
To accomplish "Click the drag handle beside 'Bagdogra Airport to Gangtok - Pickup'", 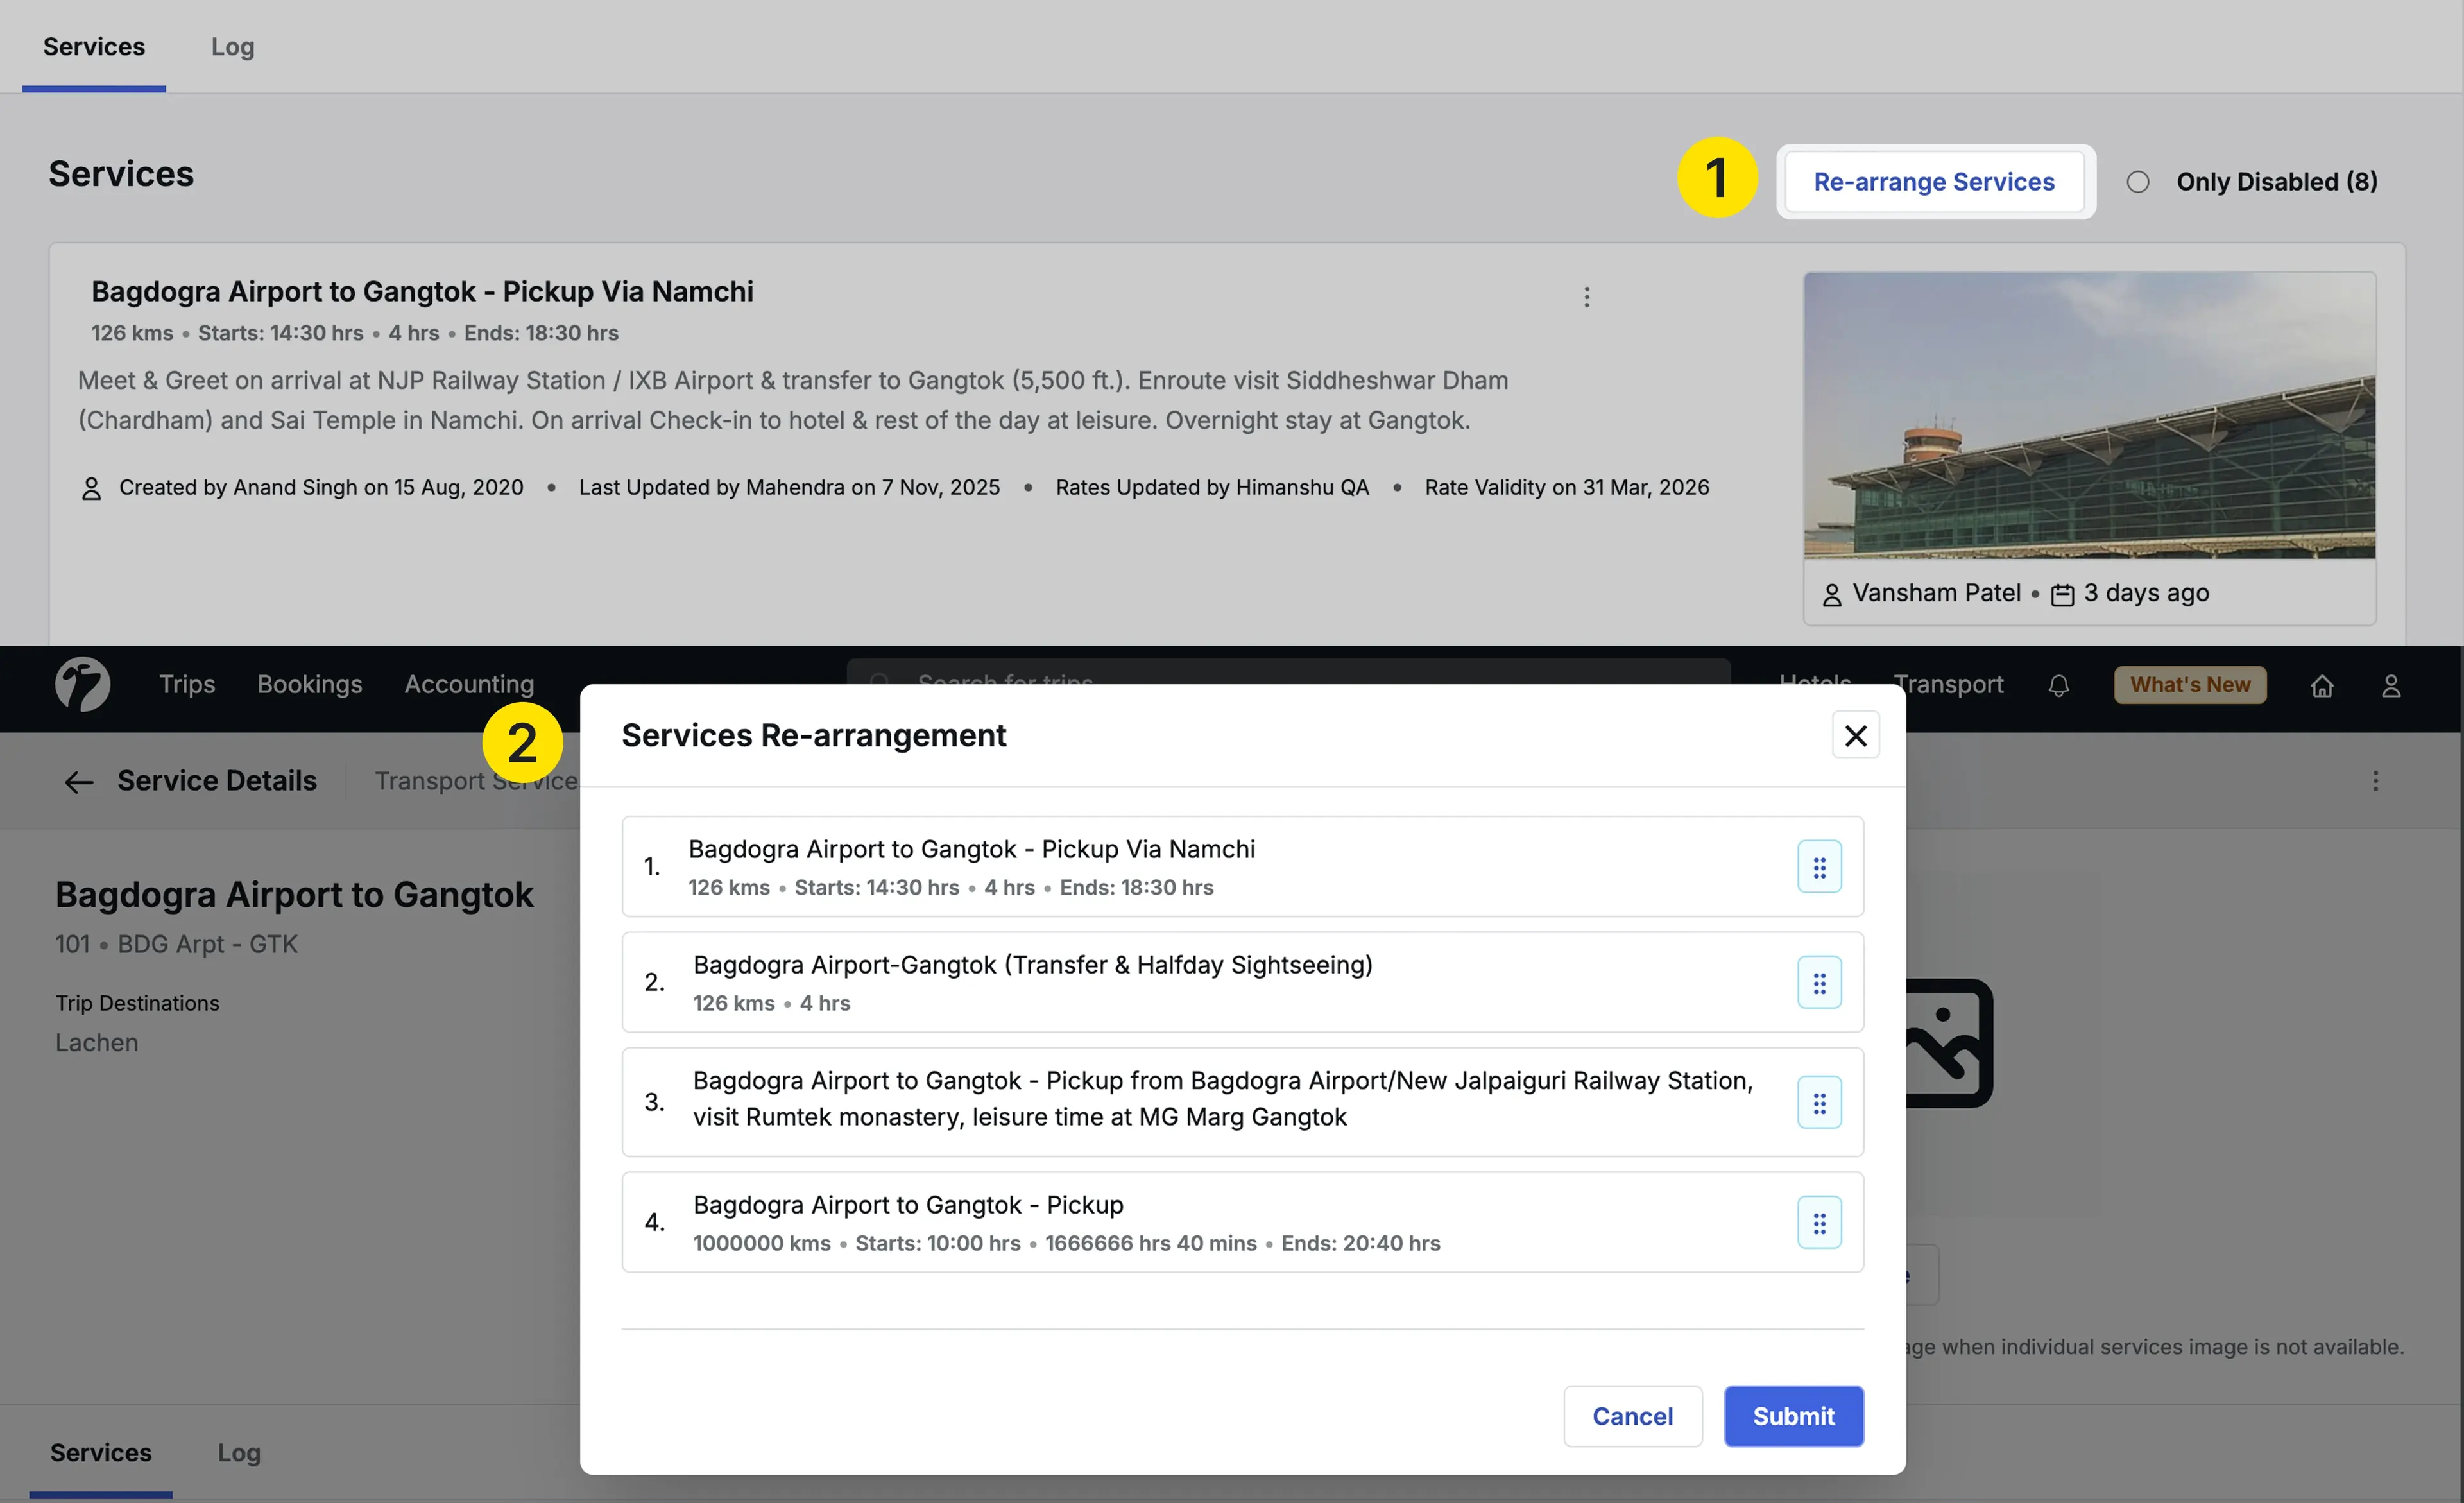I will coord(1819,1222).
